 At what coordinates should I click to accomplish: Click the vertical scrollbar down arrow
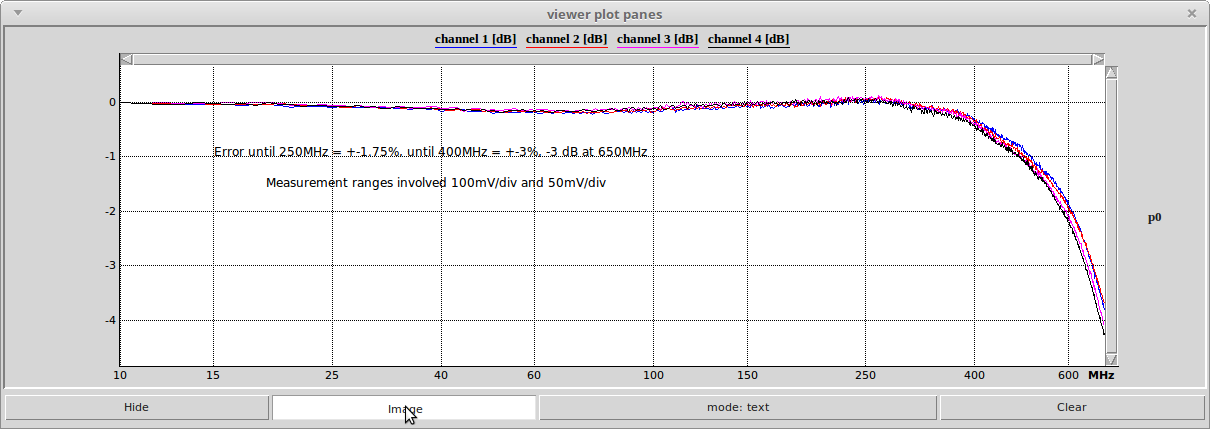[x=1111, y=360]
